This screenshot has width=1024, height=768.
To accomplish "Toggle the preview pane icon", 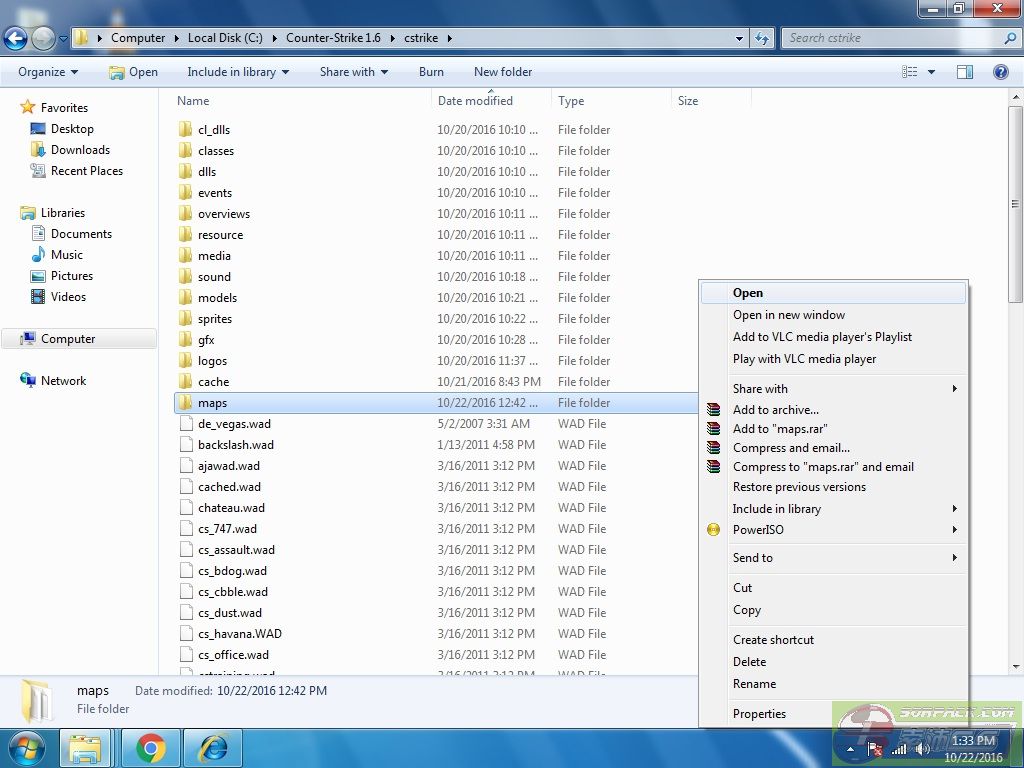I will pyautogui.click(x=965, y=72).
